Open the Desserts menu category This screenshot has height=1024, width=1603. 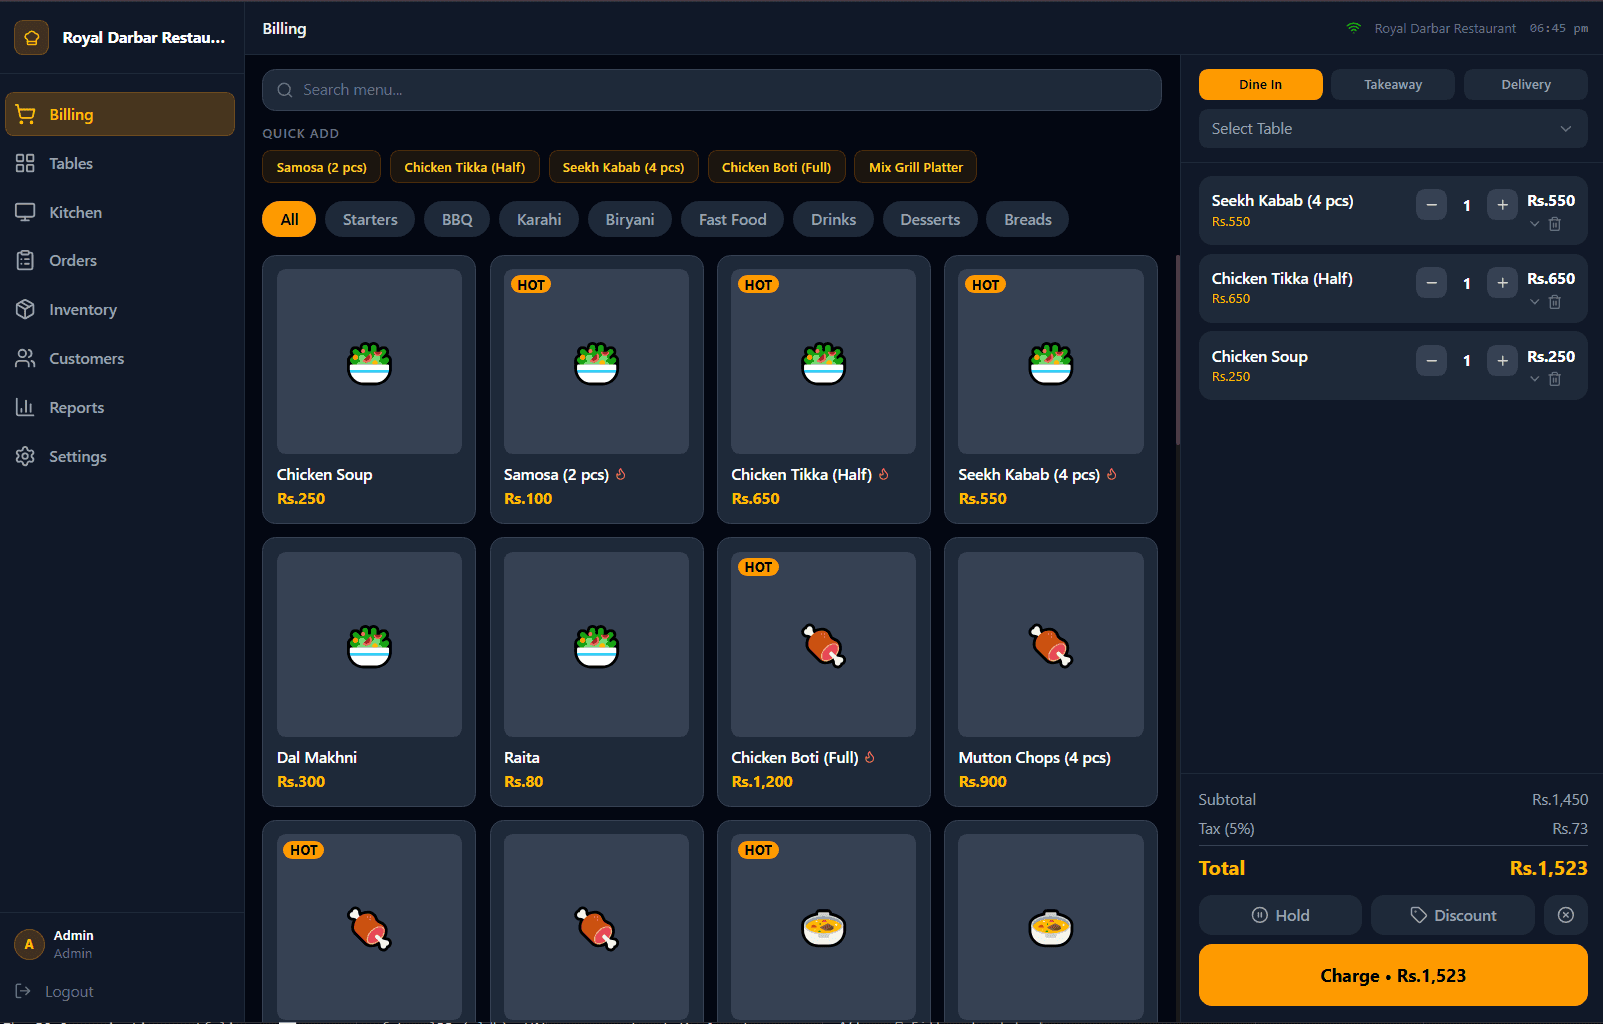tap(929, 219)
